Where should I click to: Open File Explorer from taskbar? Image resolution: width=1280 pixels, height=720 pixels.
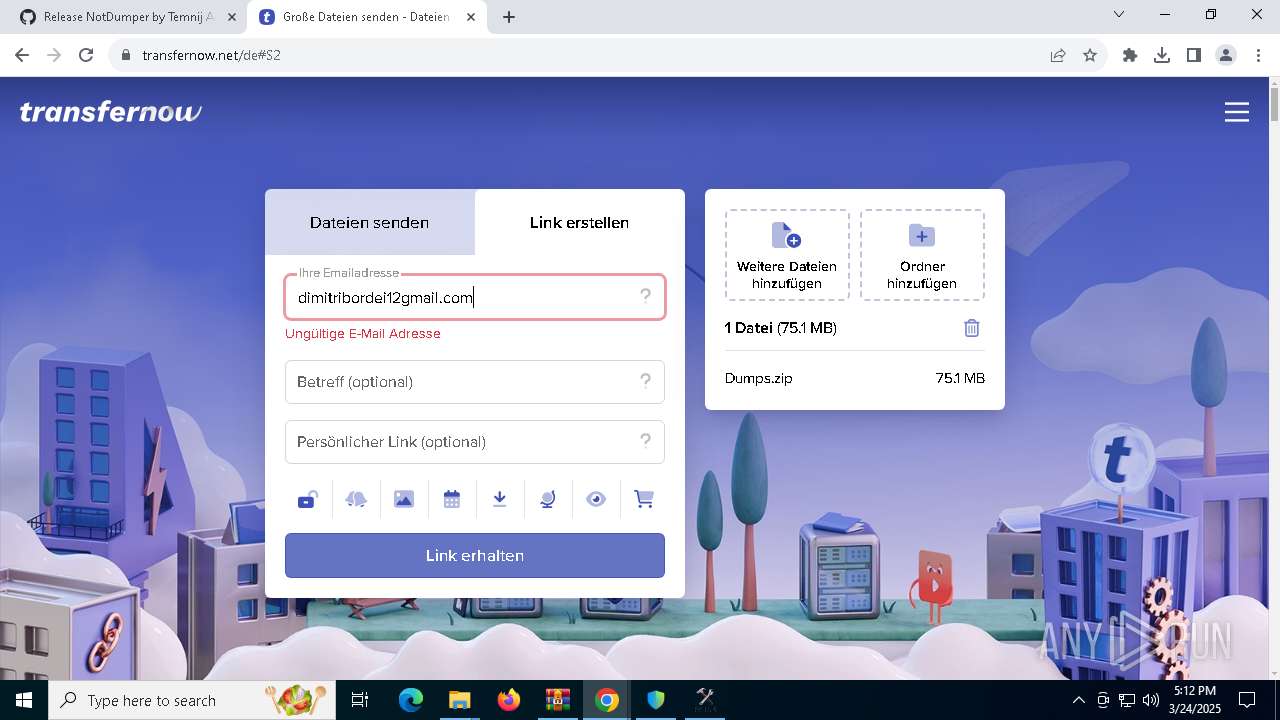point(459,700)
